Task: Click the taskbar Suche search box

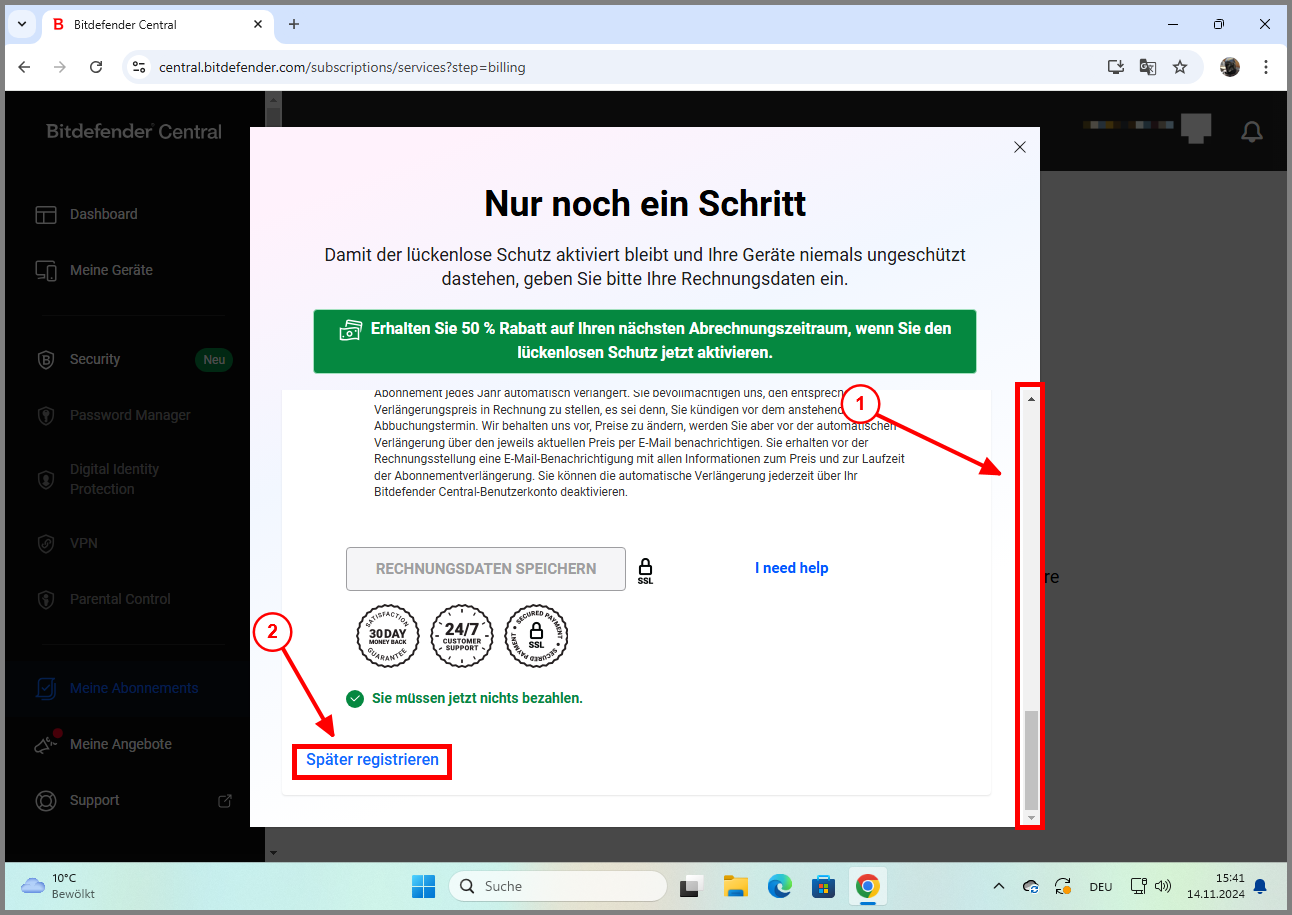Action: click(x=558, y=886)
